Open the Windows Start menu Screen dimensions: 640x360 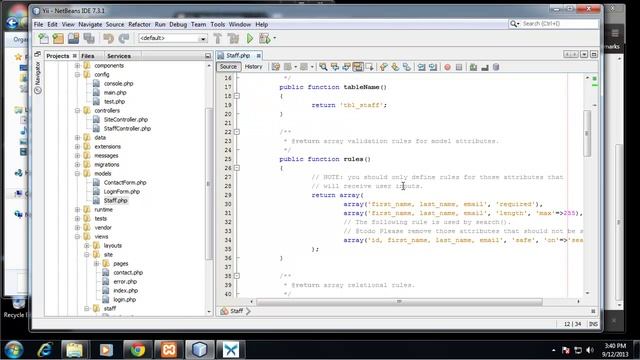[14, 350]
